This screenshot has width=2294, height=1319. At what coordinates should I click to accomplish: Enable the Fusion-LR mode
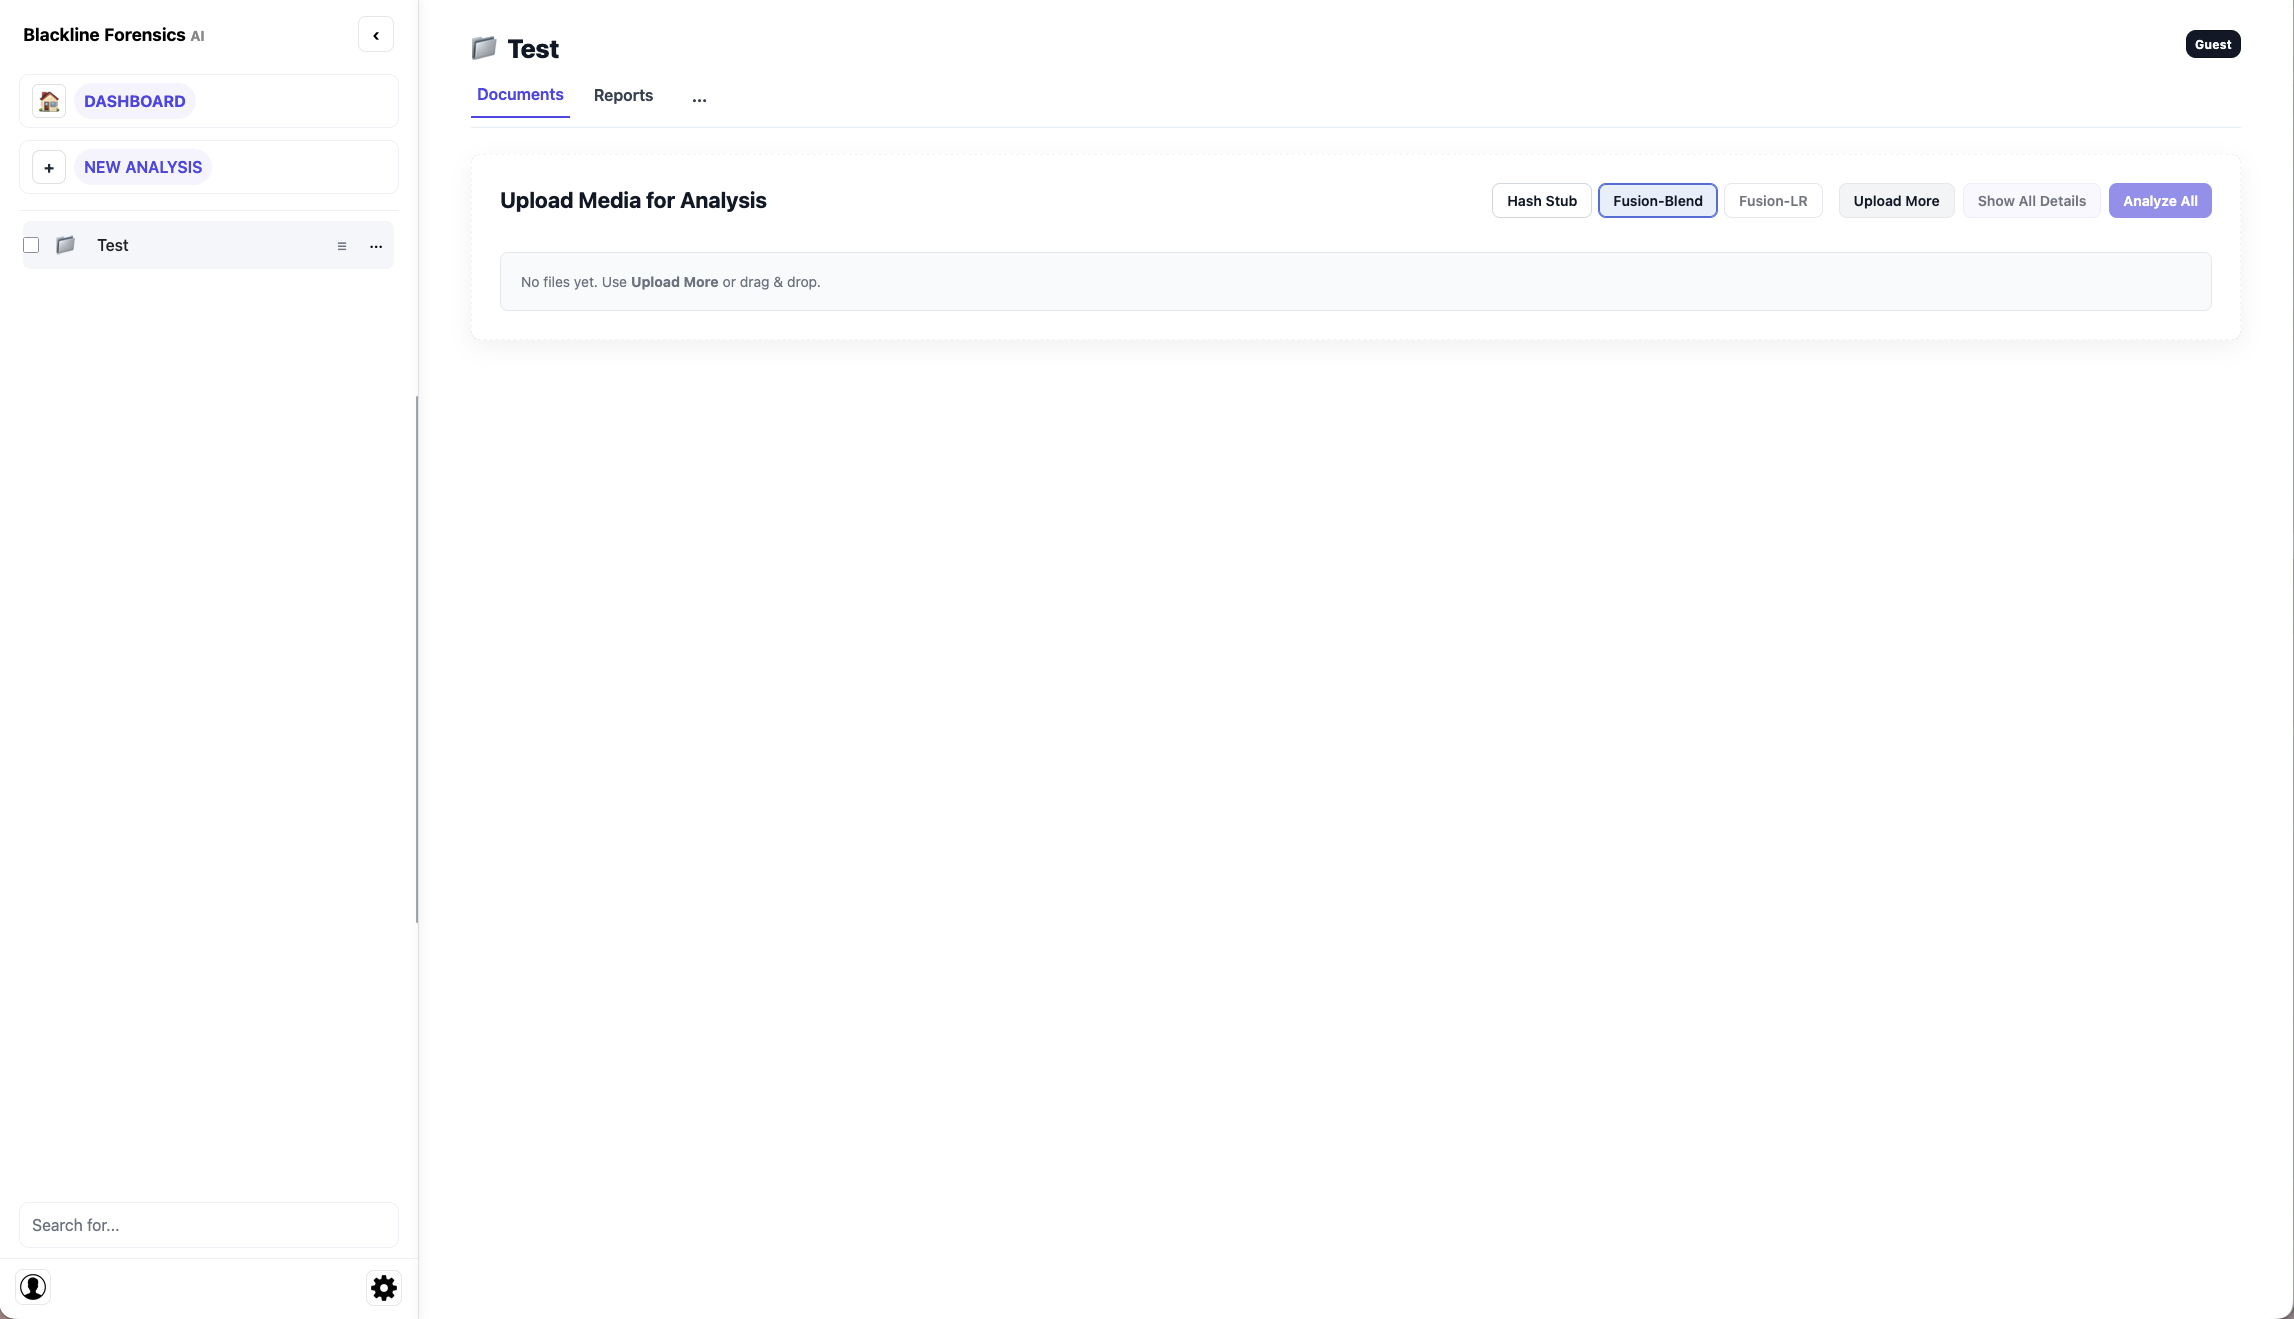[1772, 200]
